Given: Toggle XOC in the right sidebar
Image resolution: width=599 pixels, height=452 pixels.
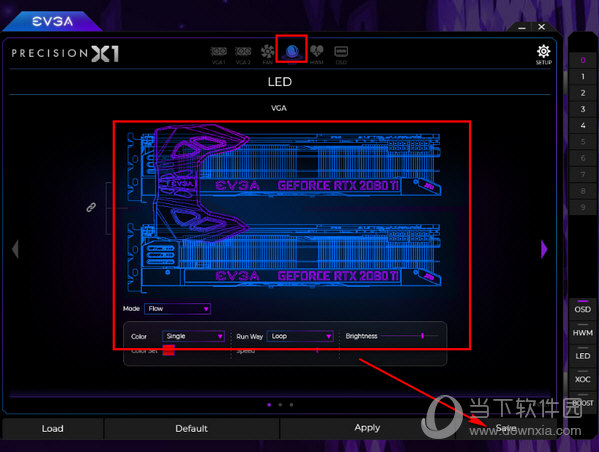Looking at the screenshot, I should (583, 379).
